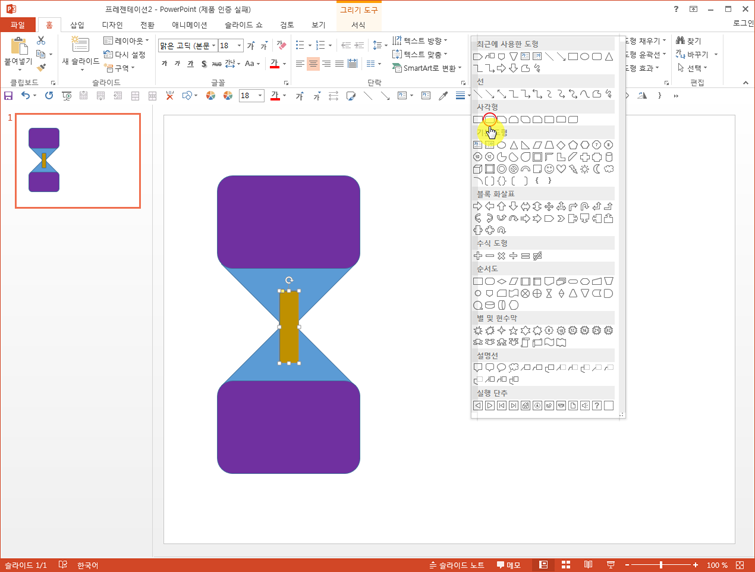This screenshot has height=572, width=755.
Task: Open ribbon font size dropdown showing 18
Action: (239, 46)
